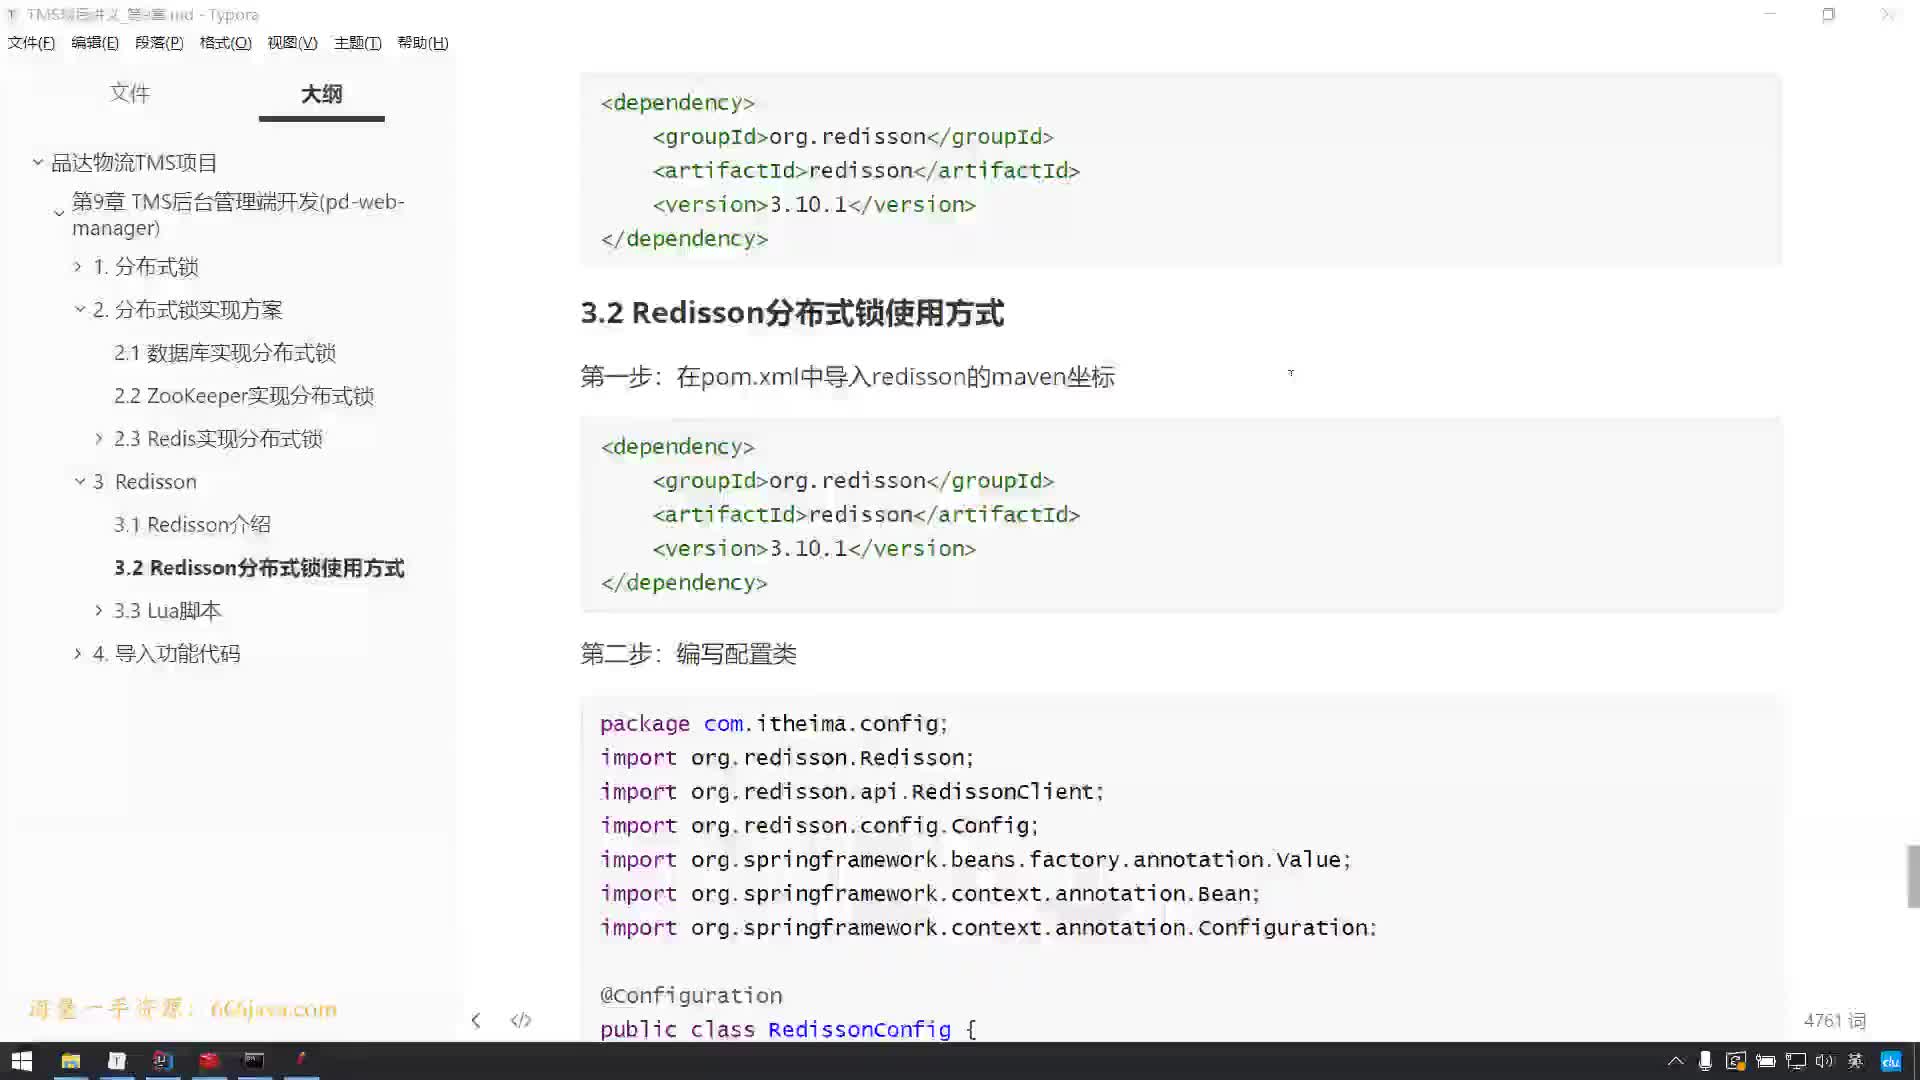Collapse 品达物流TMS项目 outline node
The height and width of the screenshot is (1080, 1920).
coord(37,162)
